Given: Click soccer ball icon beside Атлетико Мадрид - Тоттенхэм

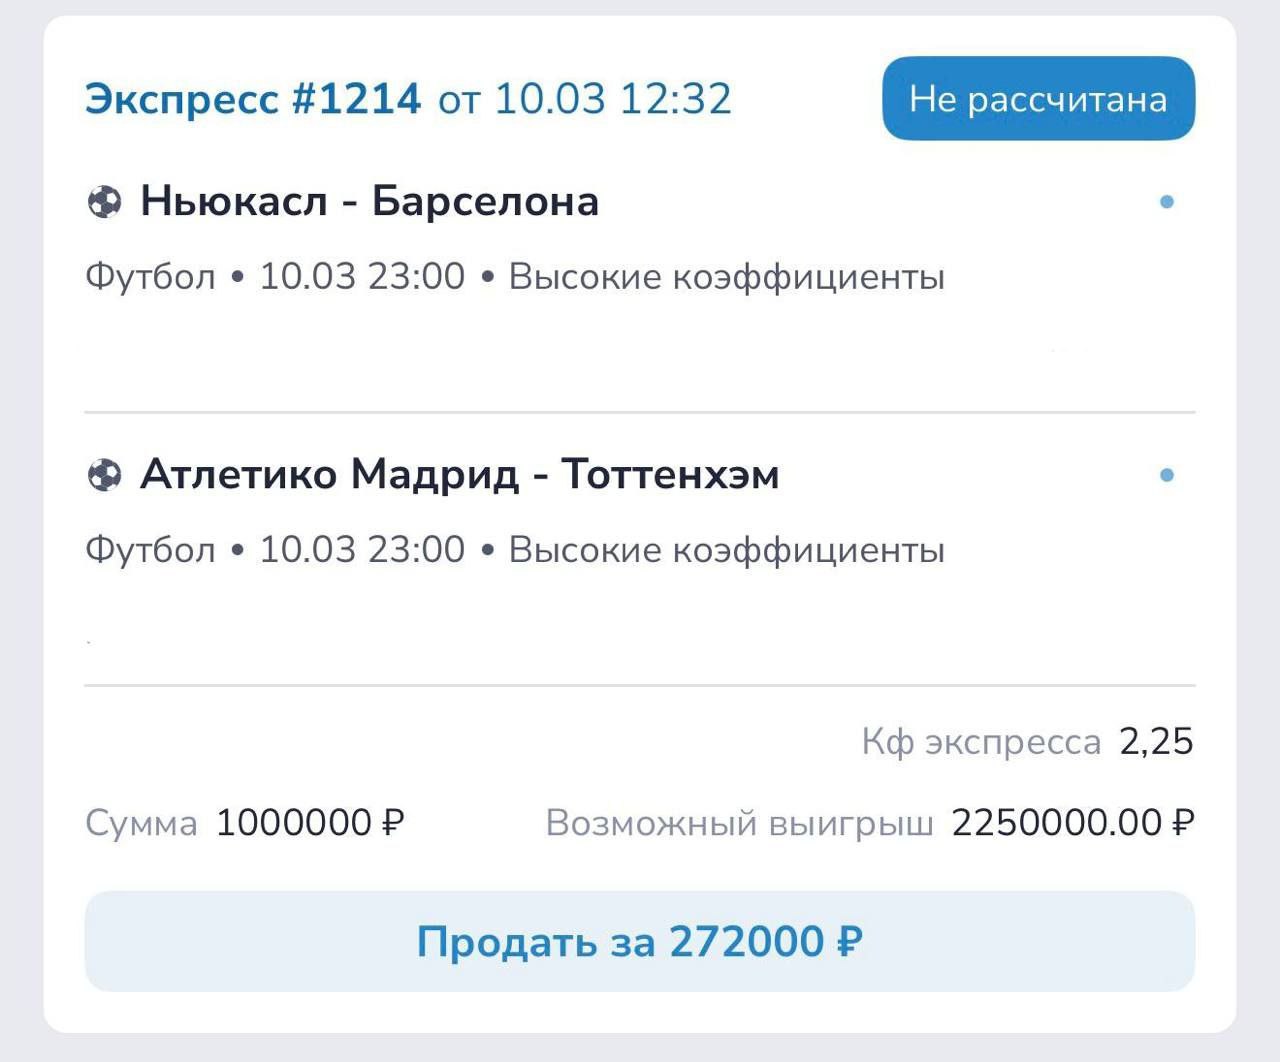Looking at the screenshot, I should point(104,475).
